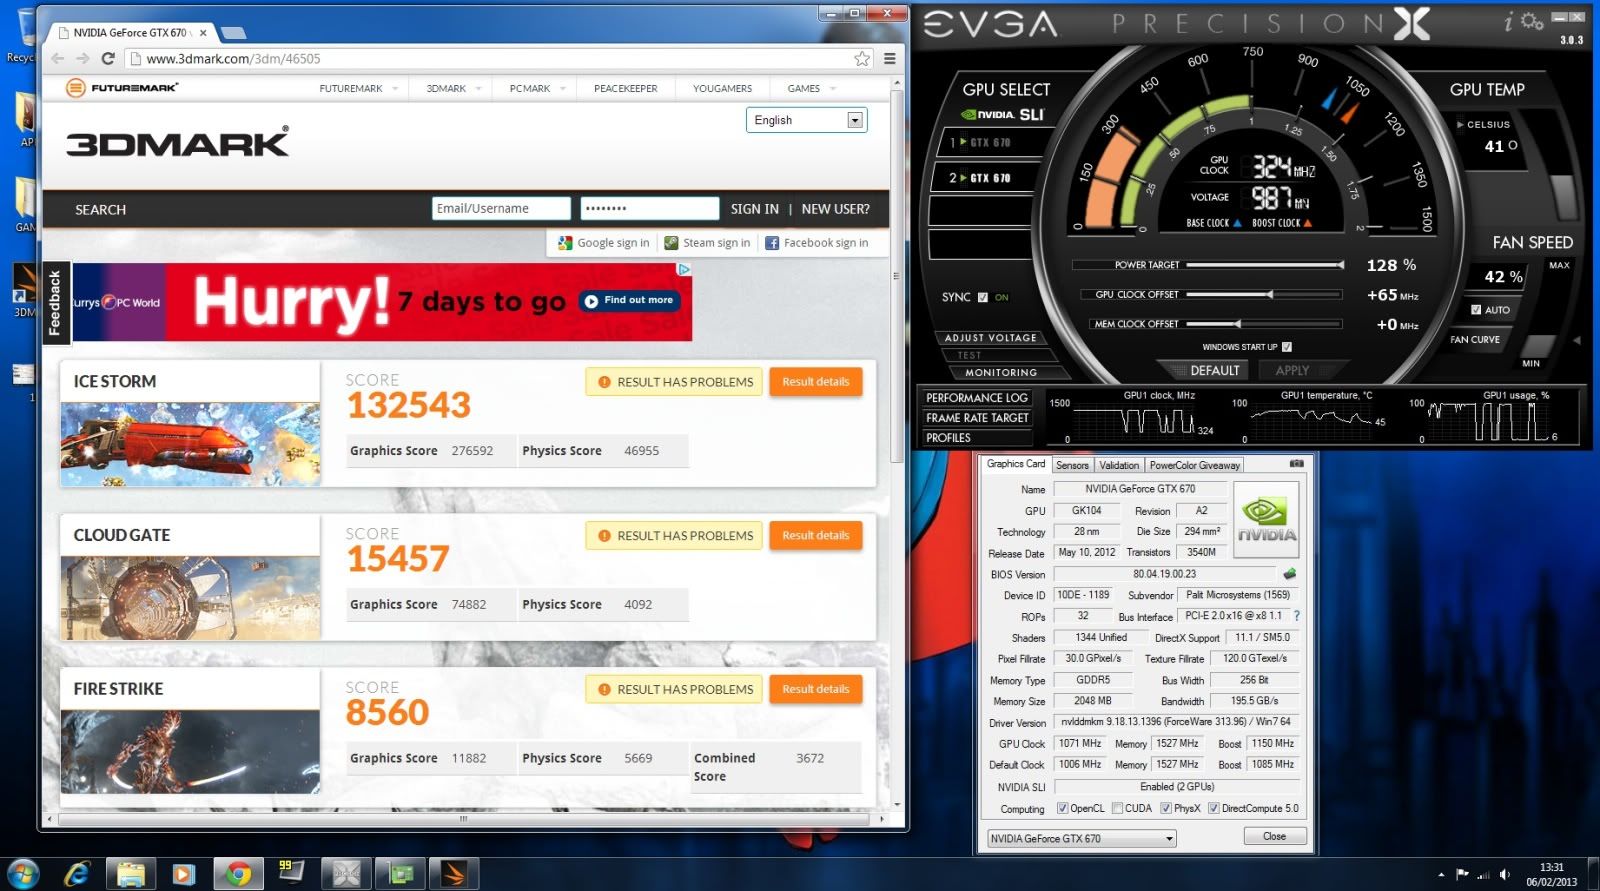Screen dimensions: 1600x891
Task: Click the BIOS save chip icon in GPU-Z
Action: tap(1290, 574)
